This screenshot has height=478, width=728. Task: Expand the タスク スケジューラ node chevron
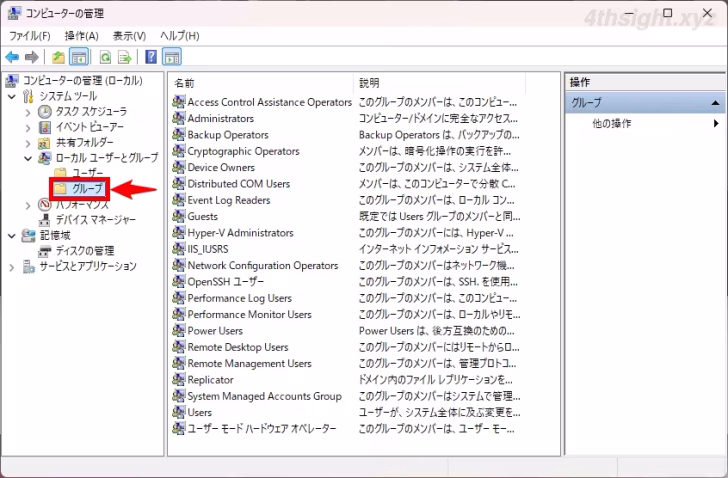point(28,112)
